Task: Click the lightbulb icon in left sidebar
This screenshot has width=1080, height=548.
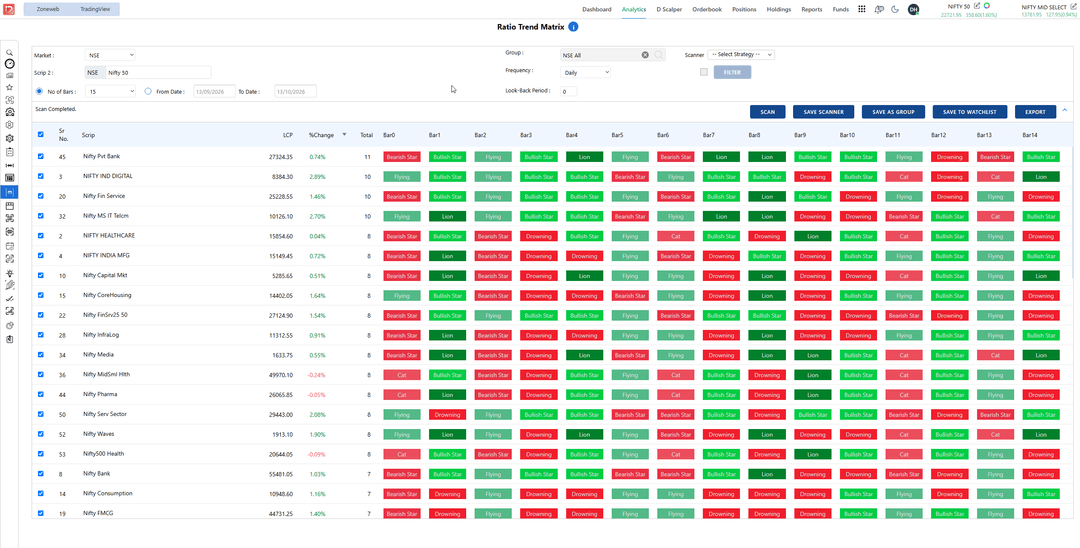Action: click(x=10, y=273)
